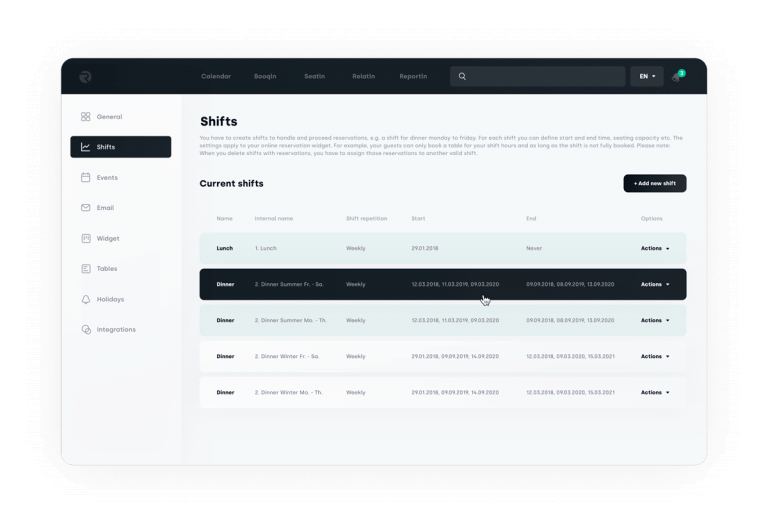Open the notifications bell with green badge
This screenshot has width=768, height=529.
[x=677, y=76]
